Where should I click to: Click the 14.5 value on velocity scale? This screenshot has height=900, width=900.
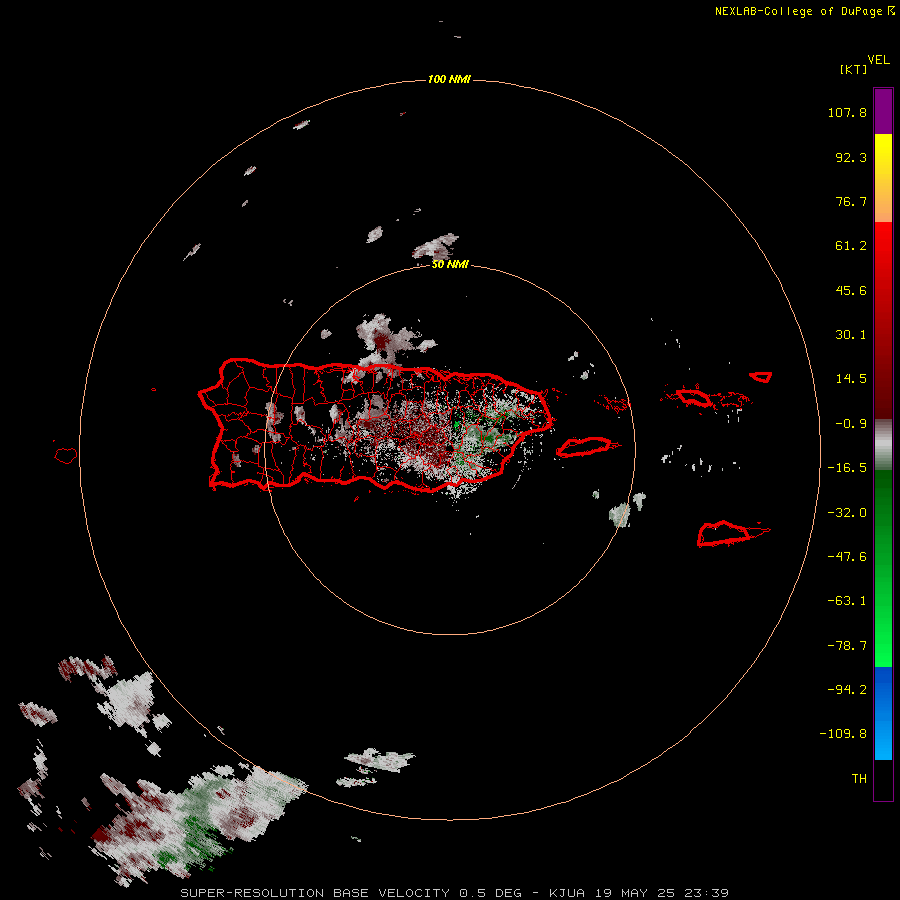[x=851, y=379]
